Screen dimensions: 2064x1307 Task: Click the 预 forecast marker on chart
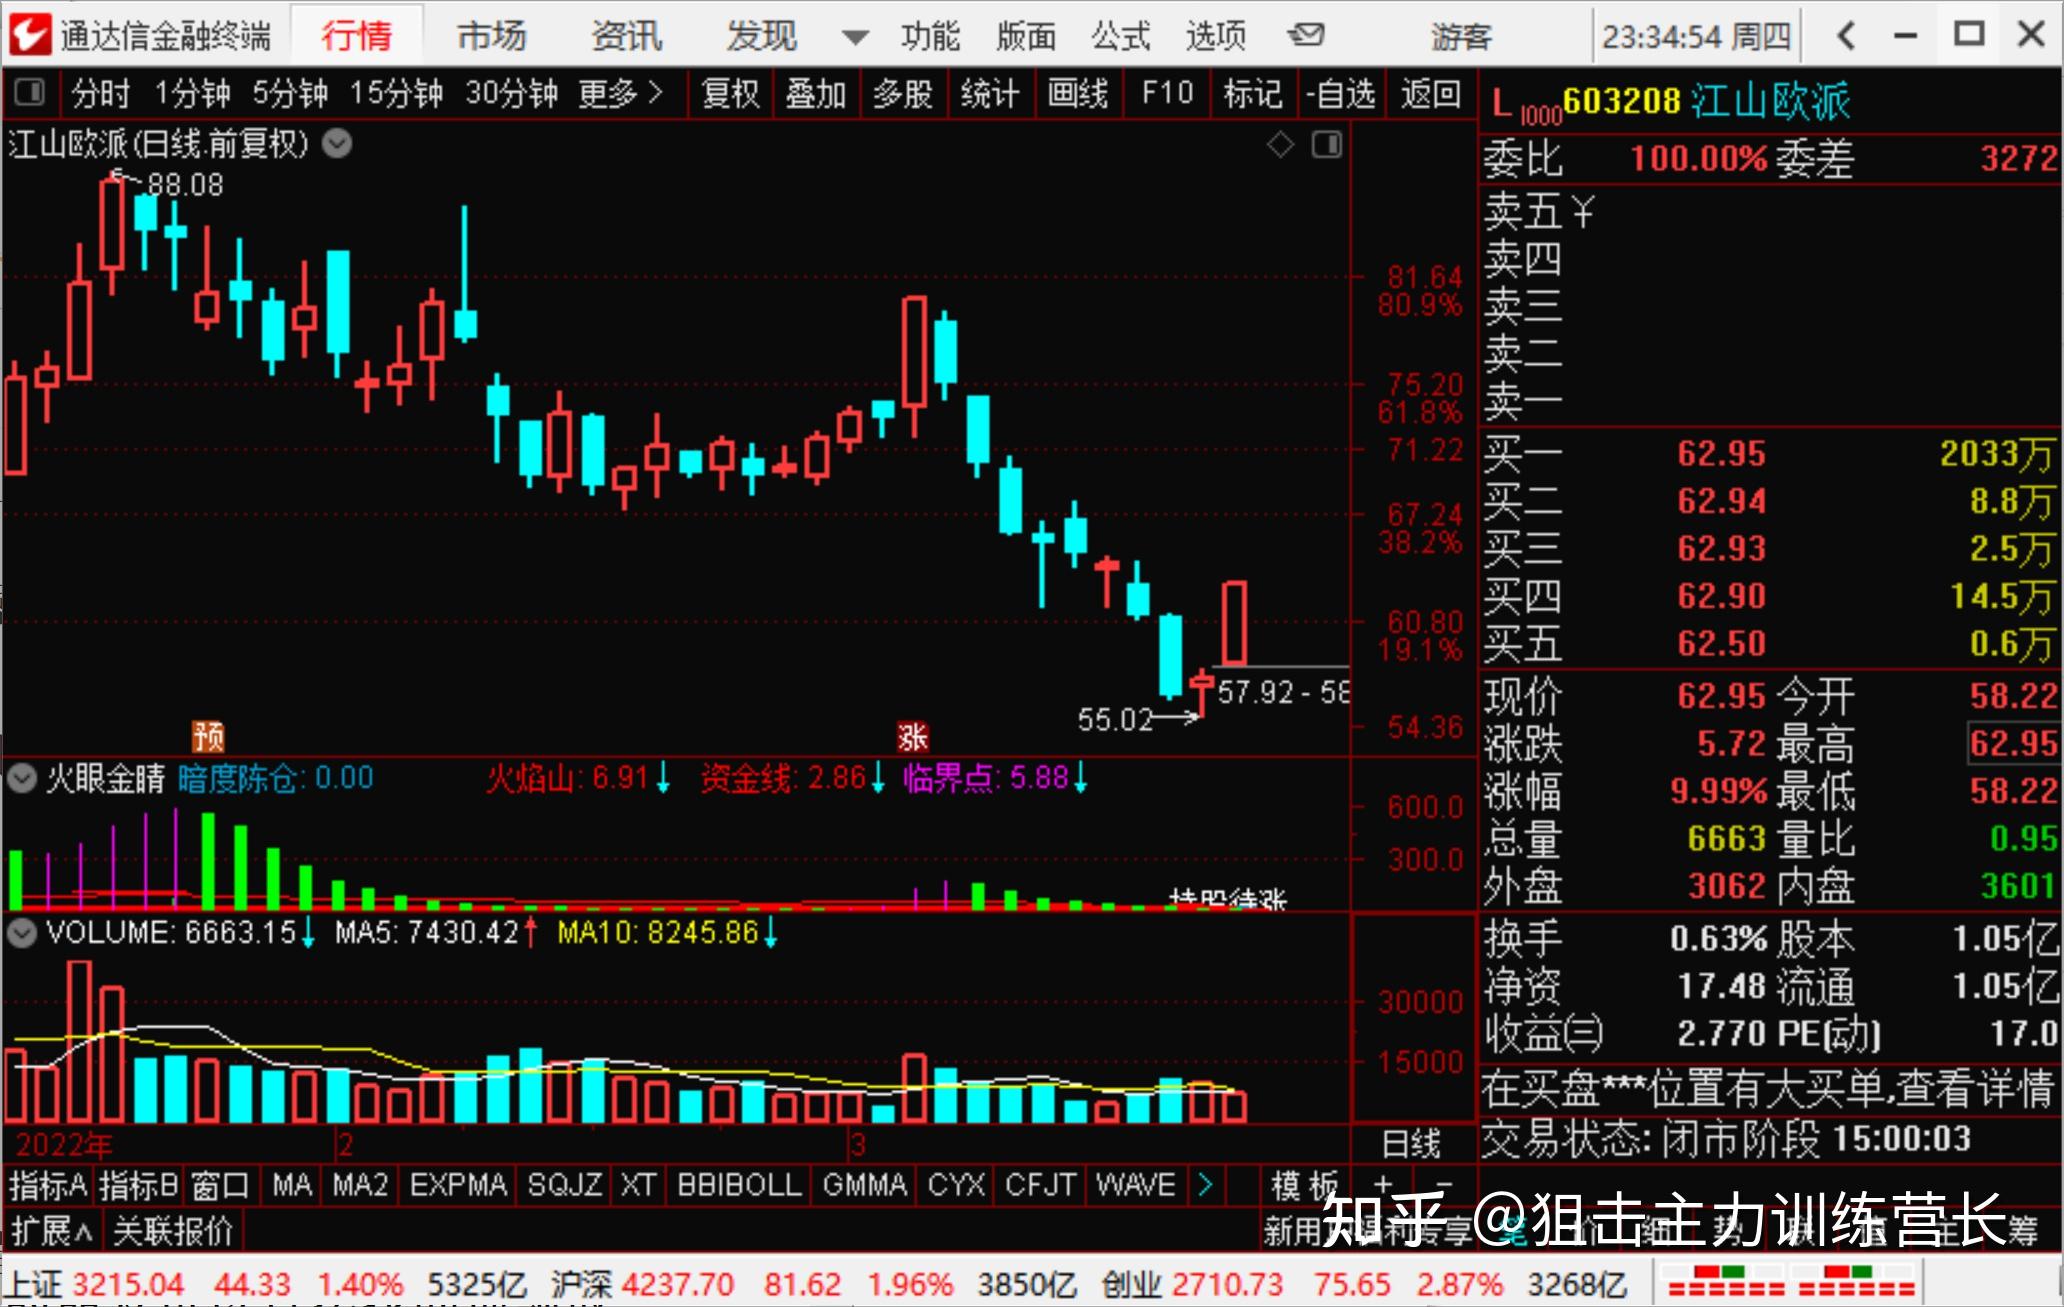point(209,737)
